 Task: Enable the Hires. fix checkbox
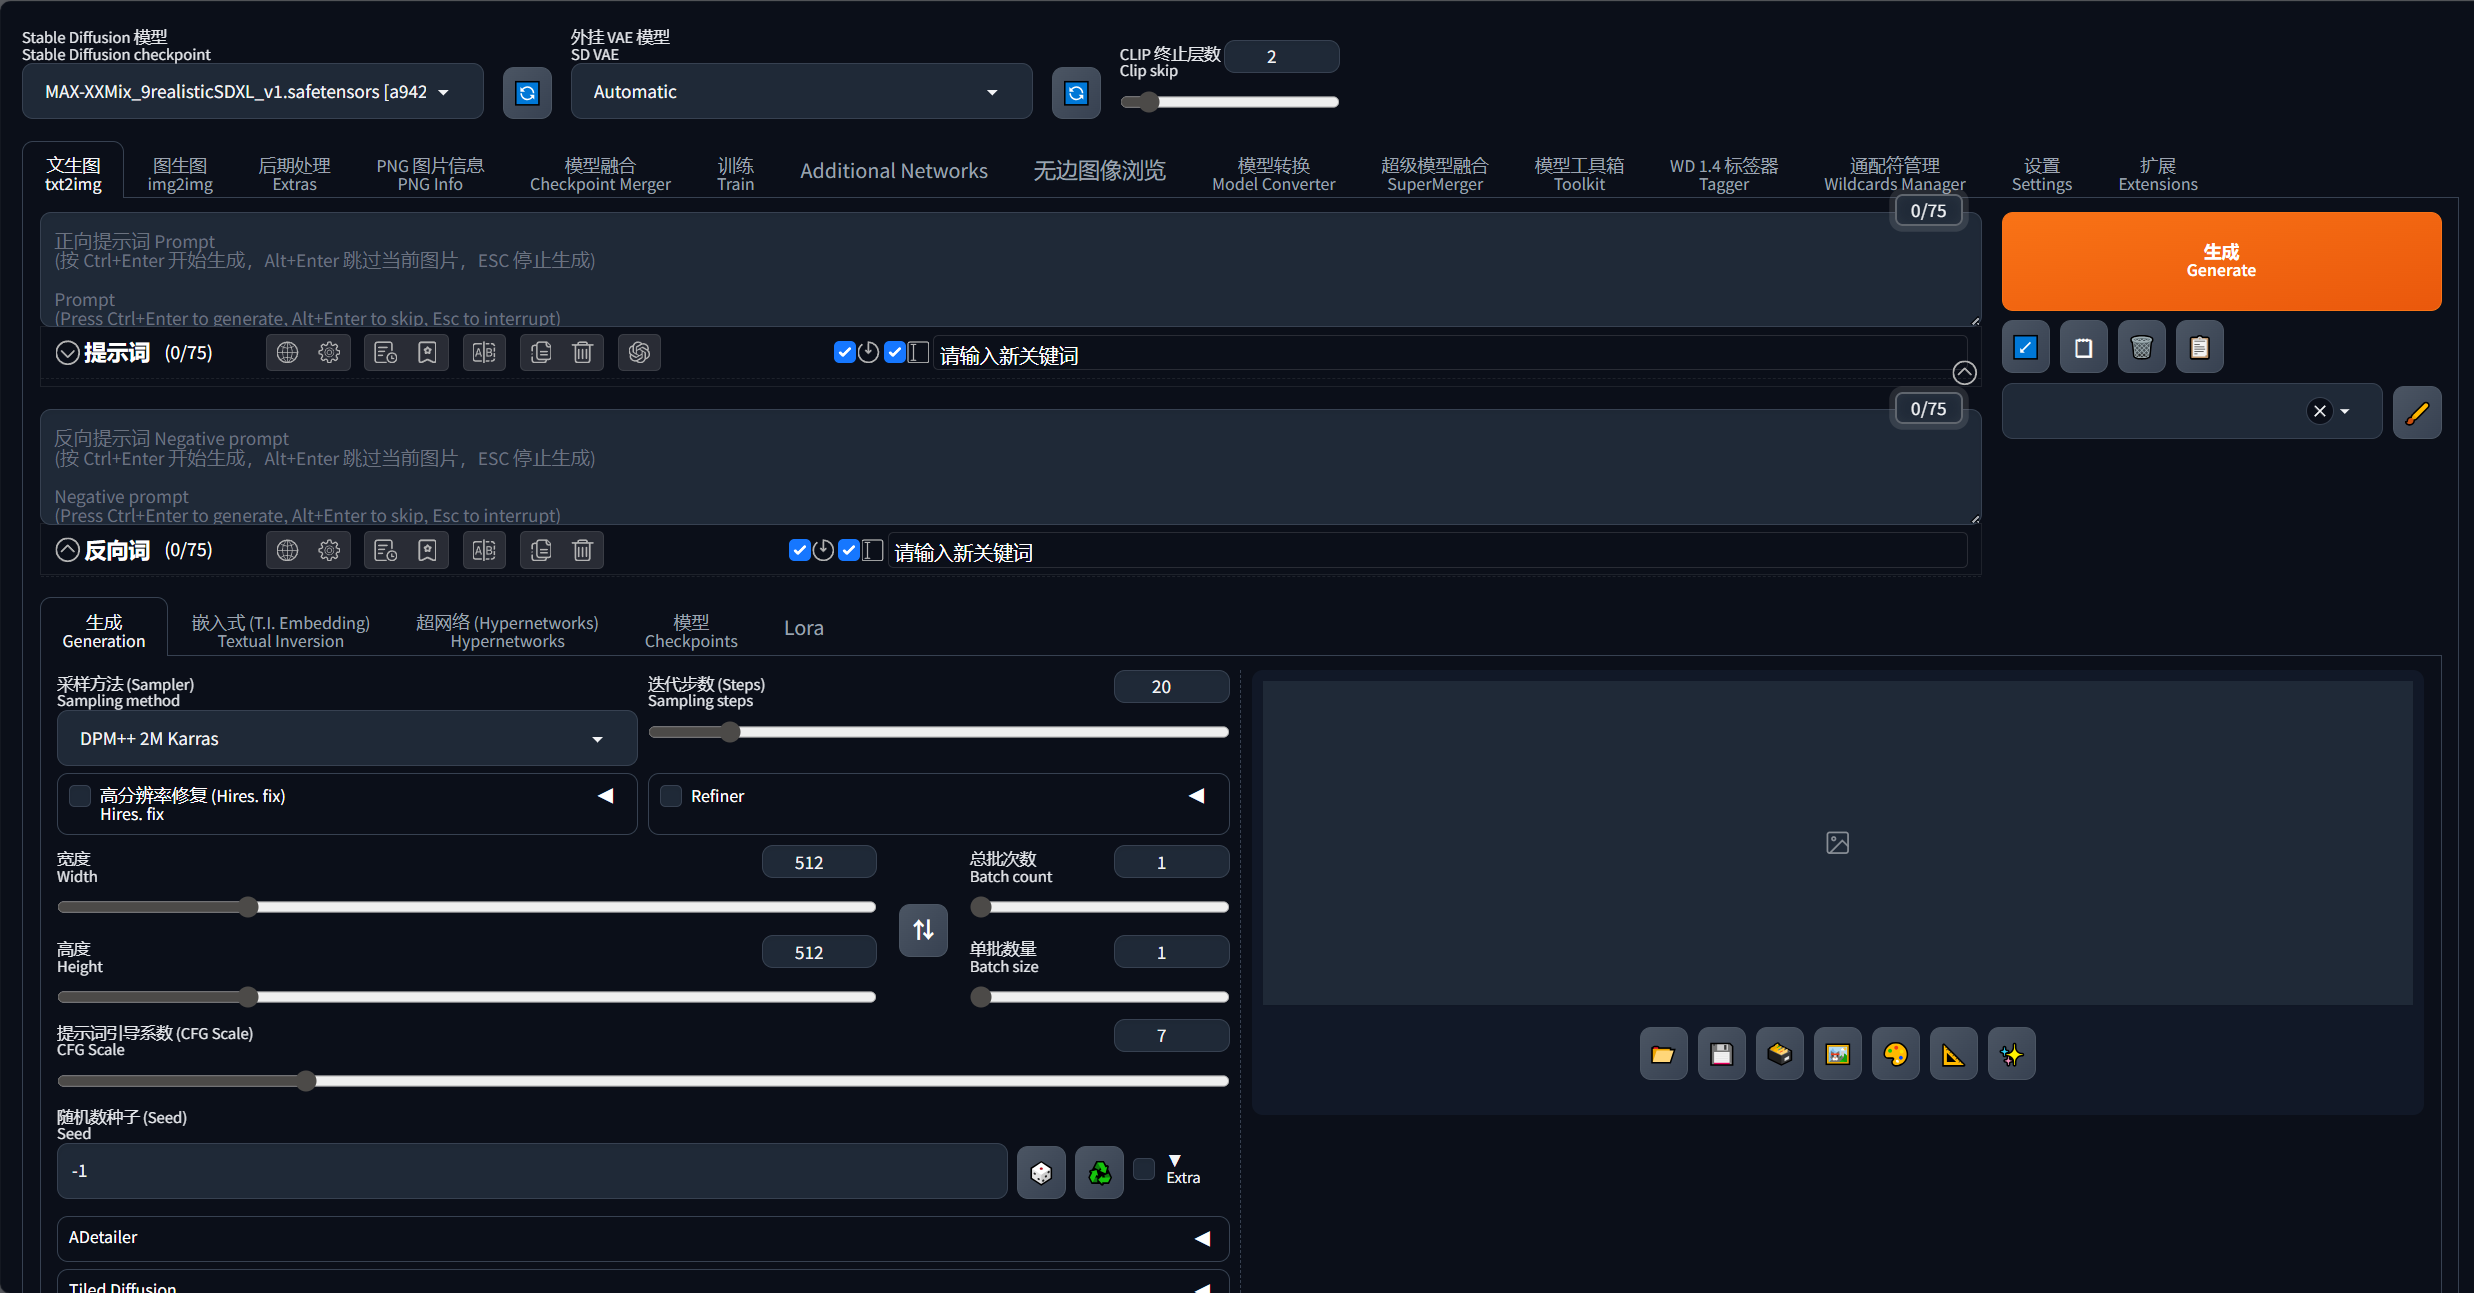(x=80, y=796)
